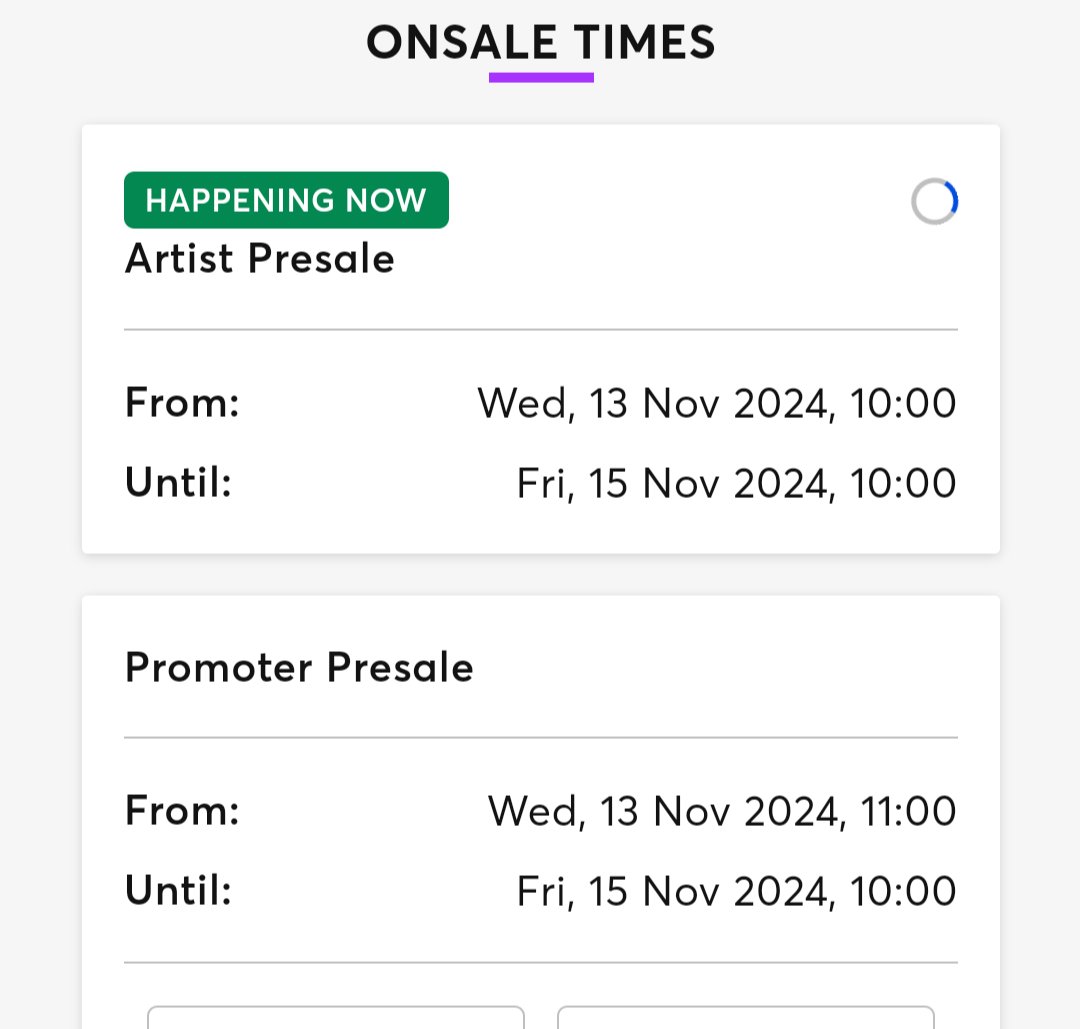Click empty space between the two presale cards

(x=540, y=575)
